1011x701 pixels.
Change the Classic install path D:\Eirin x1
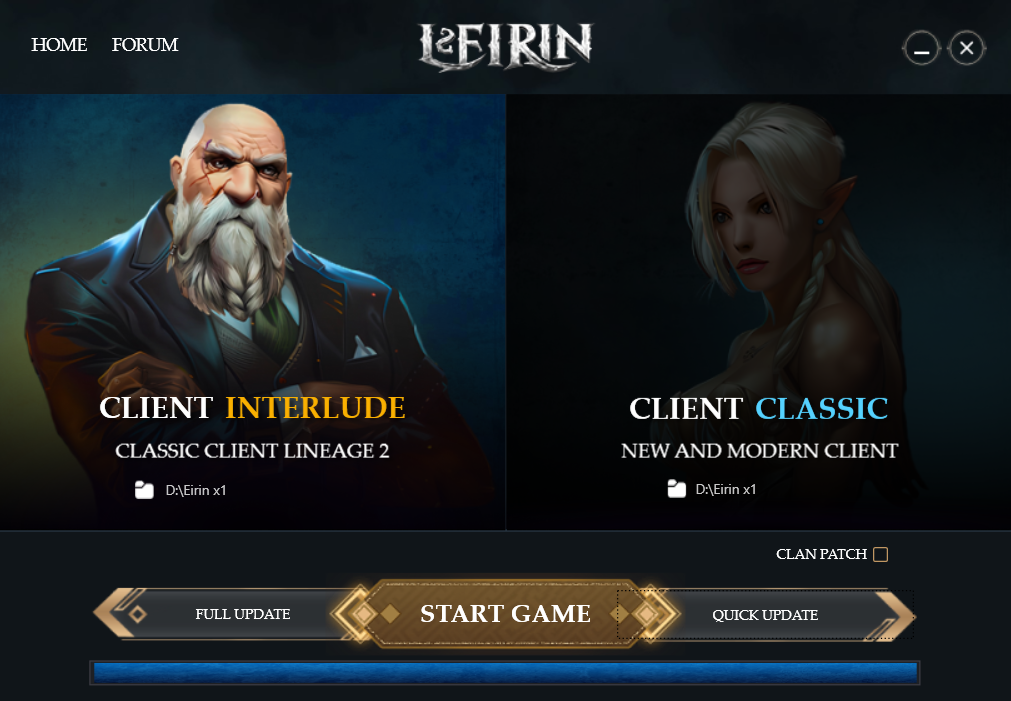pyautogui.click(x=726, y=489)
